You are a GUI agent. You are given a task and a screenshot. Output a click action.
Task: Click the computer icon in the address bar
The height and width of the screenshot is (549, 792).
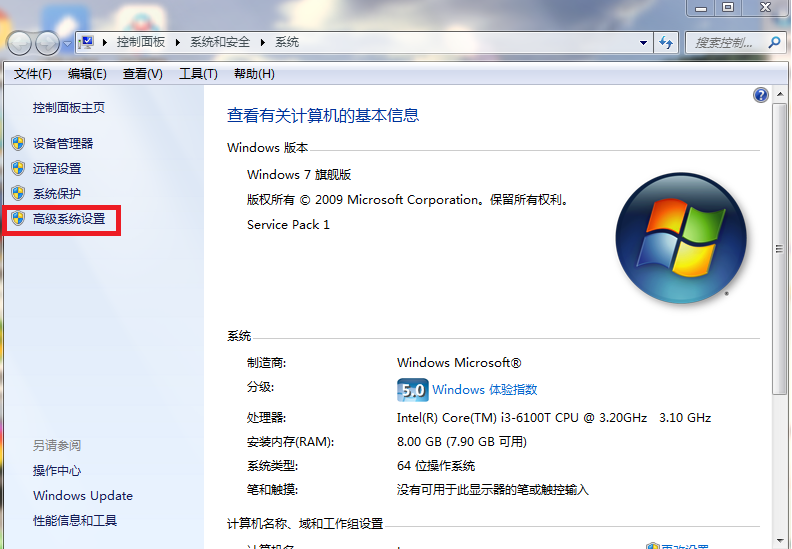(87, 42)
